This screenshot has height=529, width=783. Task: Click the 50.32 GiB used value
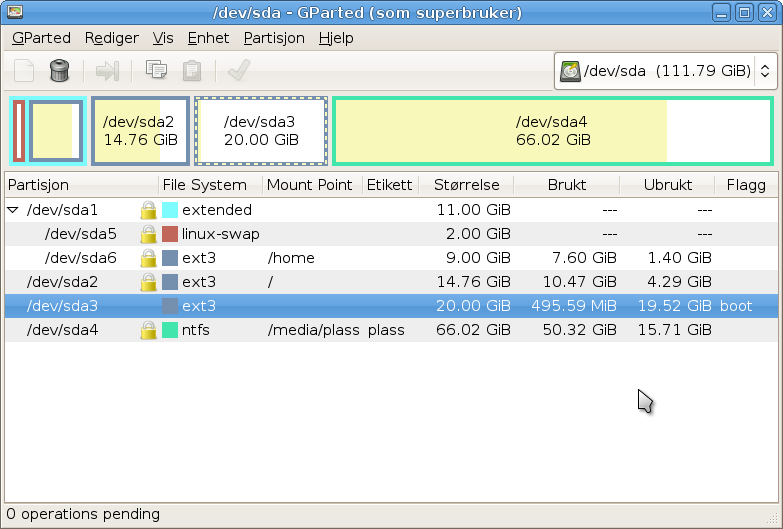coord(580,330)
